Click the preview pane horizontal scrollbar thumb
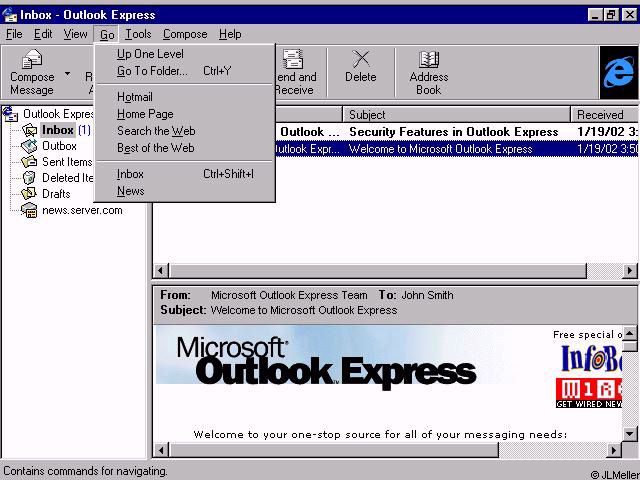 (x=333, y=450)
